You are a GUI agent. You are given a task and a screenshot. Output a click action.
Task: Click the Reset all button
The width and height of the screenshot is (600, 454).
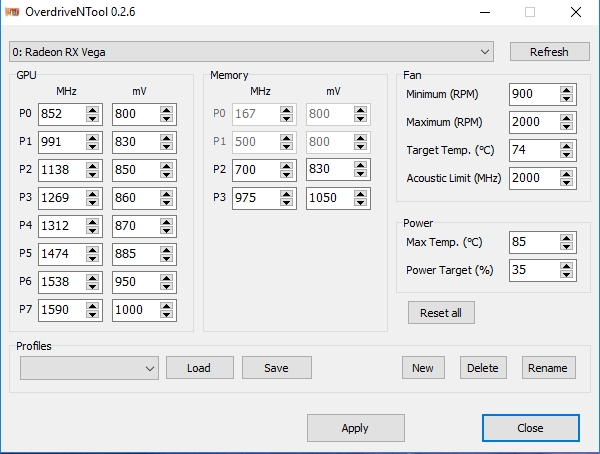pyautogui.click(x=441, y=313)
